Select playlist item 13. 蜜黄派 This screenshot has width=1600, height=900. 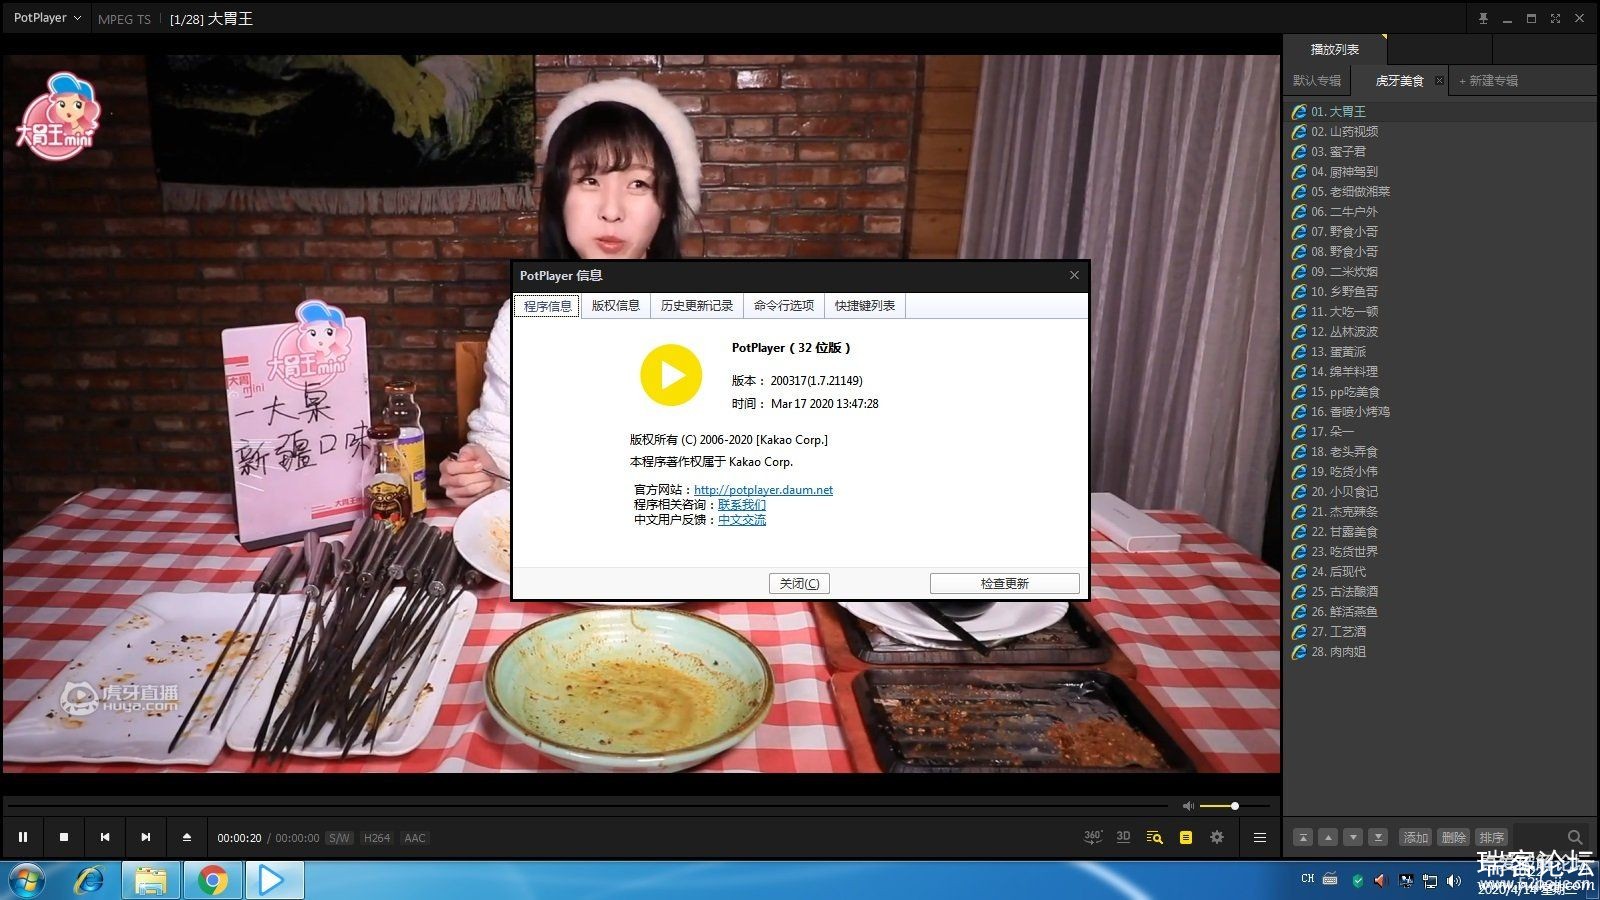(x=1440, y=351)
